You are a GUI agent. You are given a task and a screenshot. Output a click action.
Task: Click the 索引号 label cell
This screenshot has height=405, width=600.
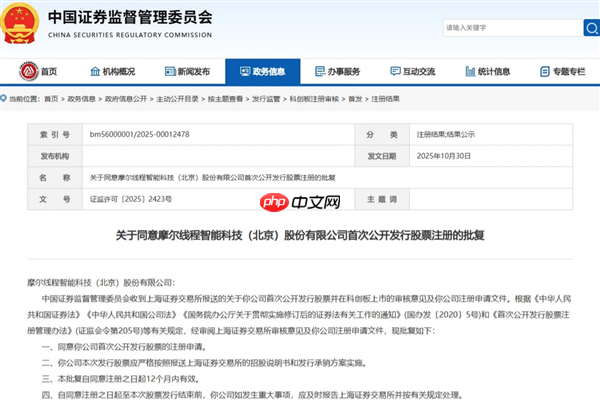(x=55, y=134)
